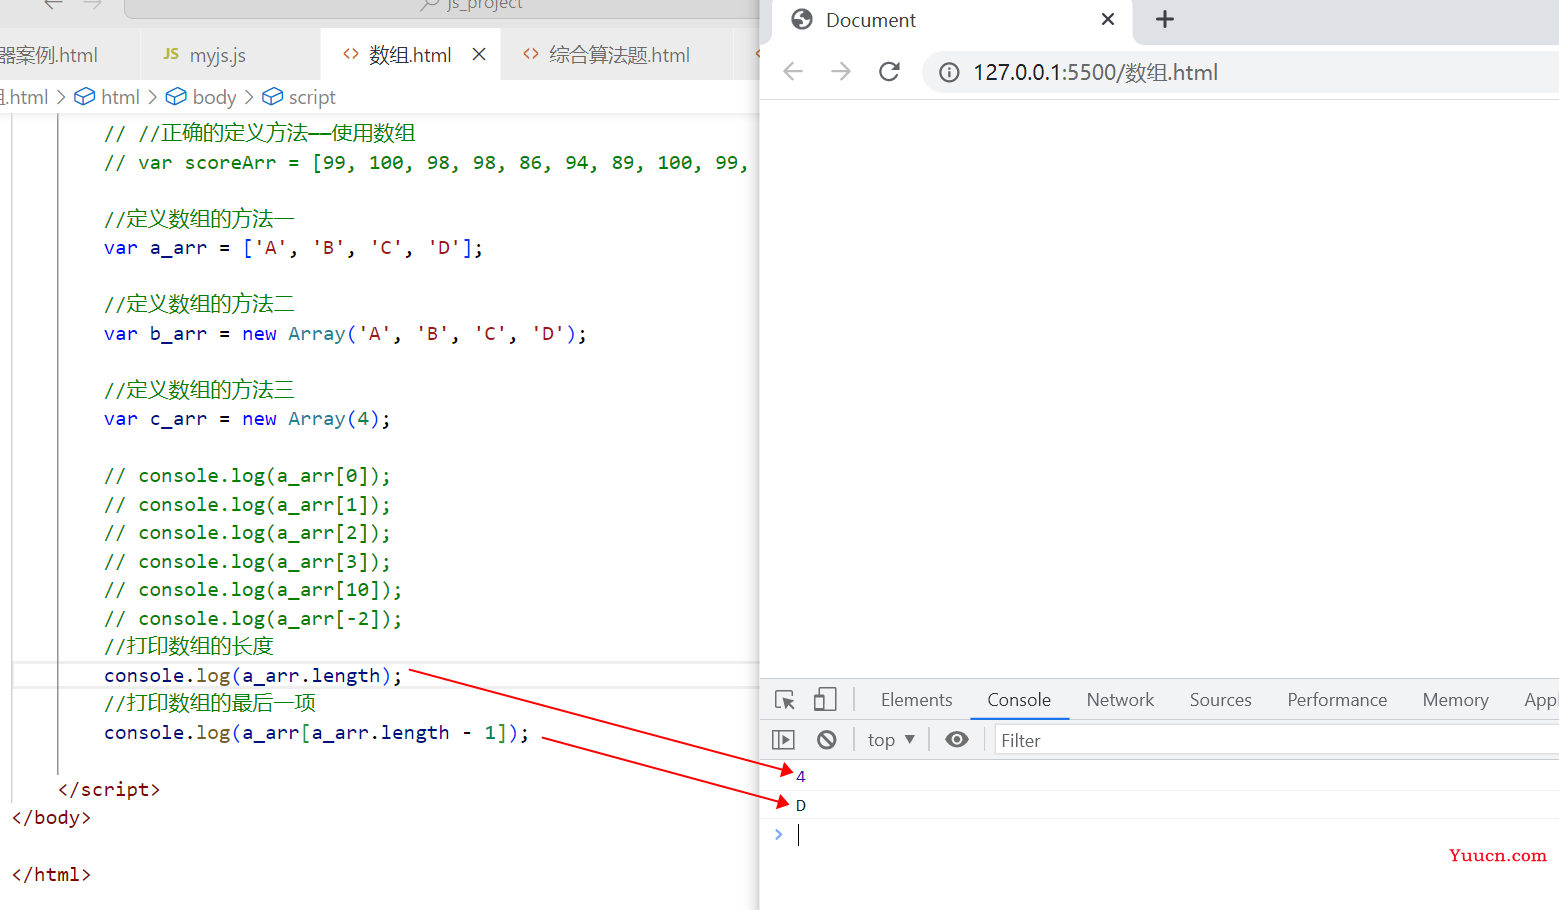Create a live expression with eye icon
The image size is (1559, 910).
(957, 740)
